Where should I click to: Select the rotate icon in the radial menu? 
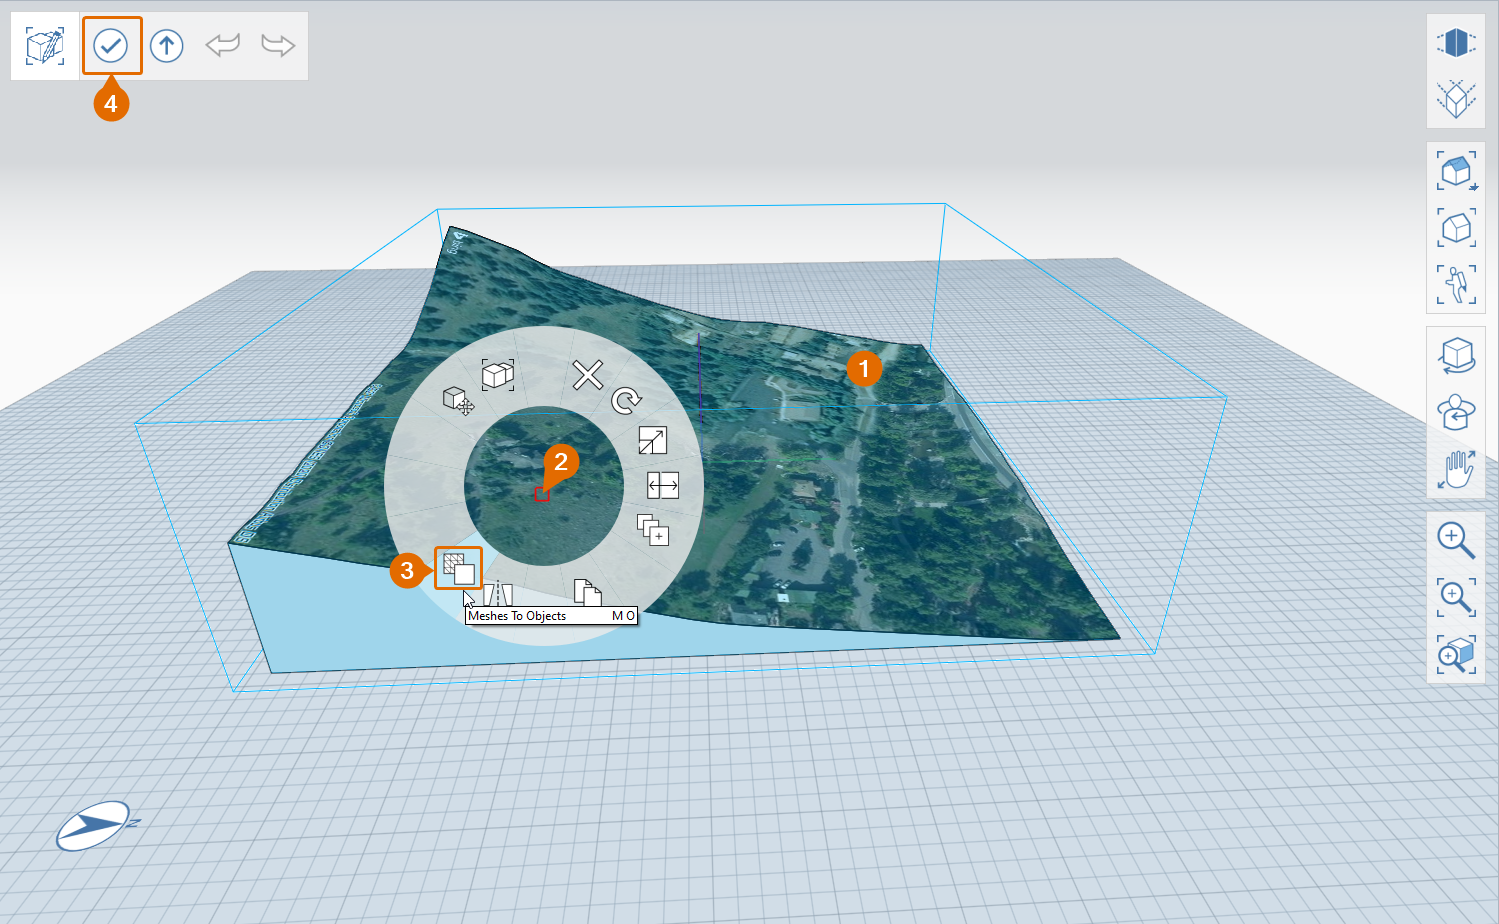coord(626,401)
